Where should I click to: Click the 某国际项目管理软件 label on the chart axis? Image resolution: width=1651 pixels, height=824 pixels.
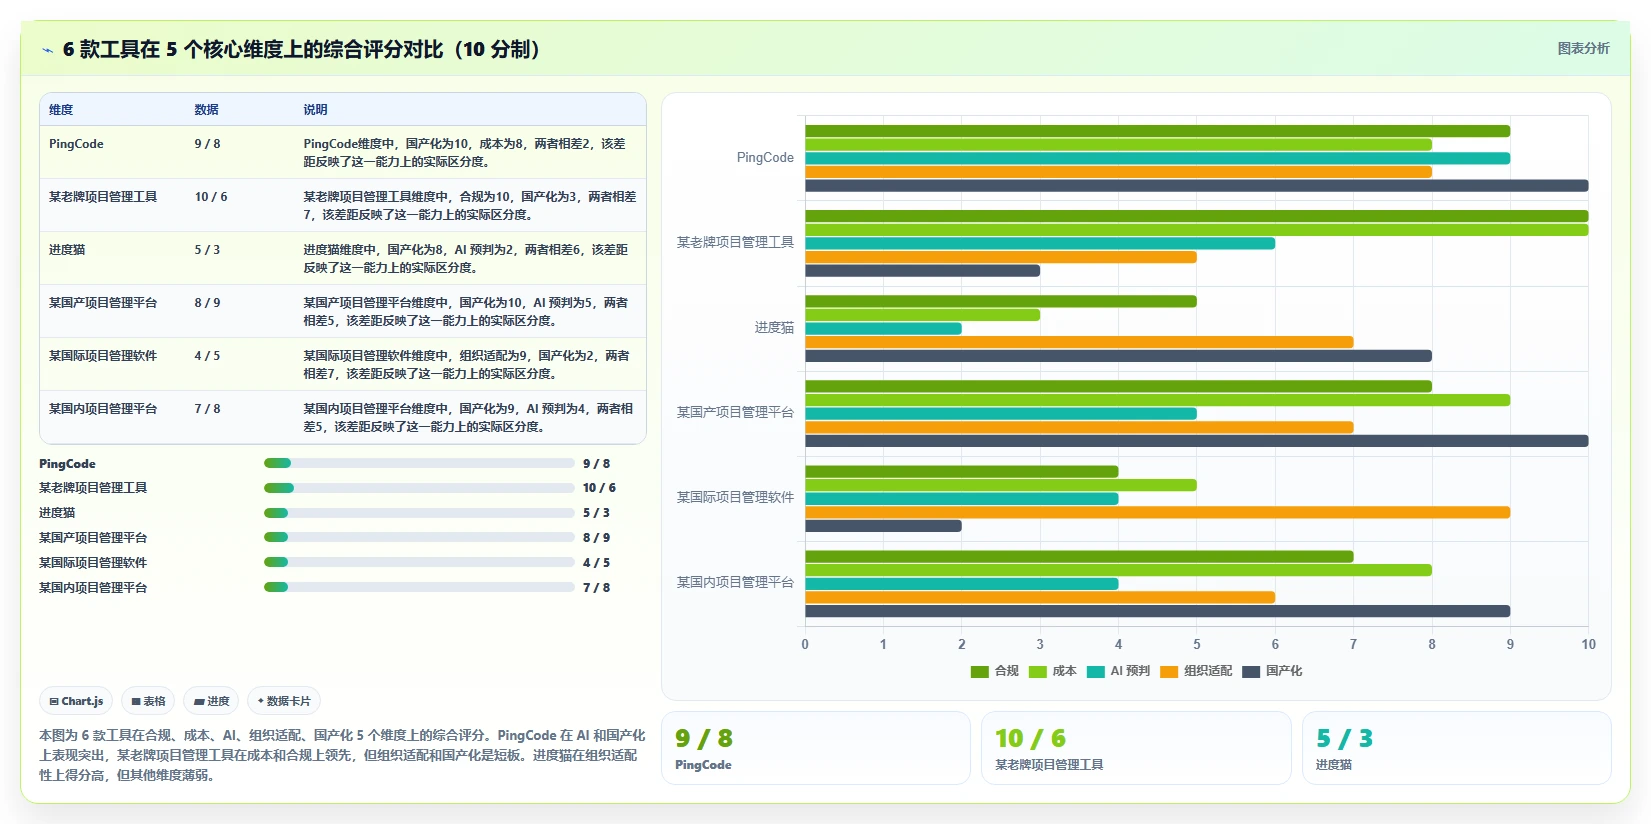735,497
